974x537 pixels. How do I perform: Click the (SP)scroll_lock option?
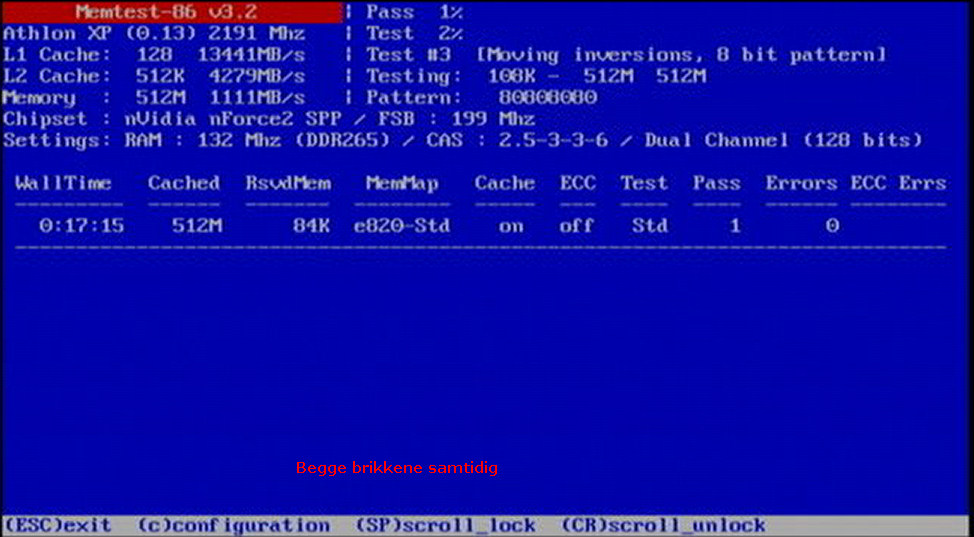(445, 525)
